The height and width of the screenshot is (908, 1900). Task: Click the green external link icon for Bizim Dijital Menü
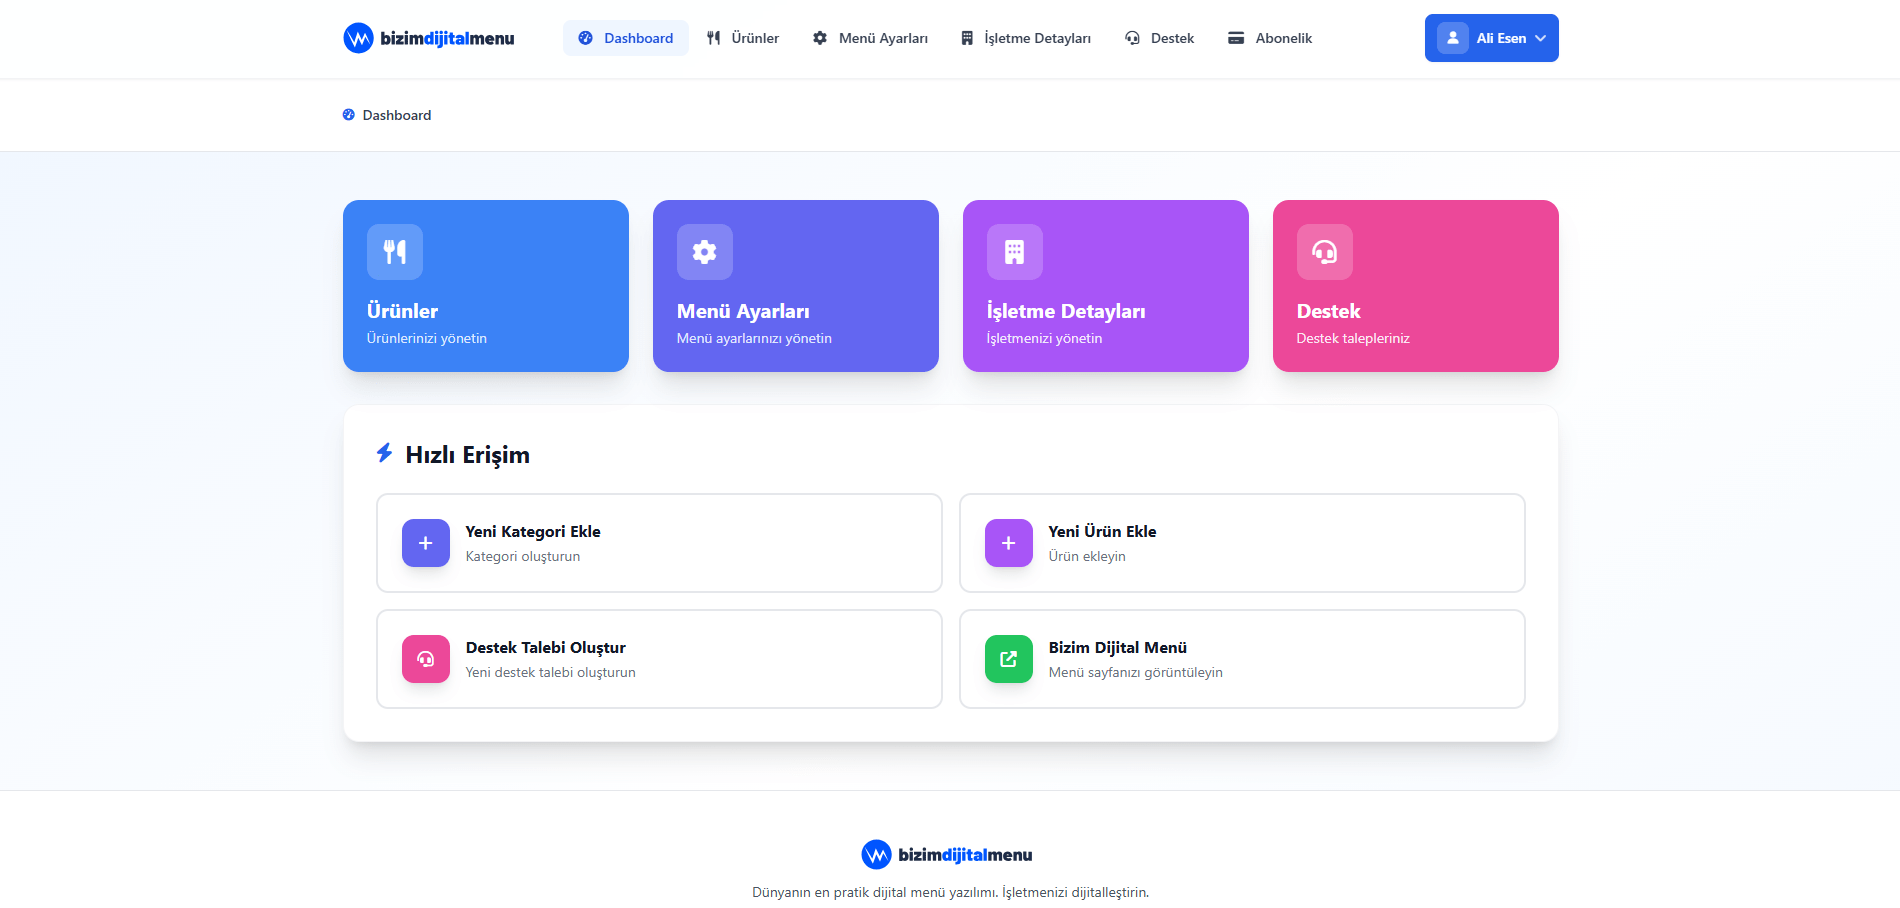(1009, 659)
